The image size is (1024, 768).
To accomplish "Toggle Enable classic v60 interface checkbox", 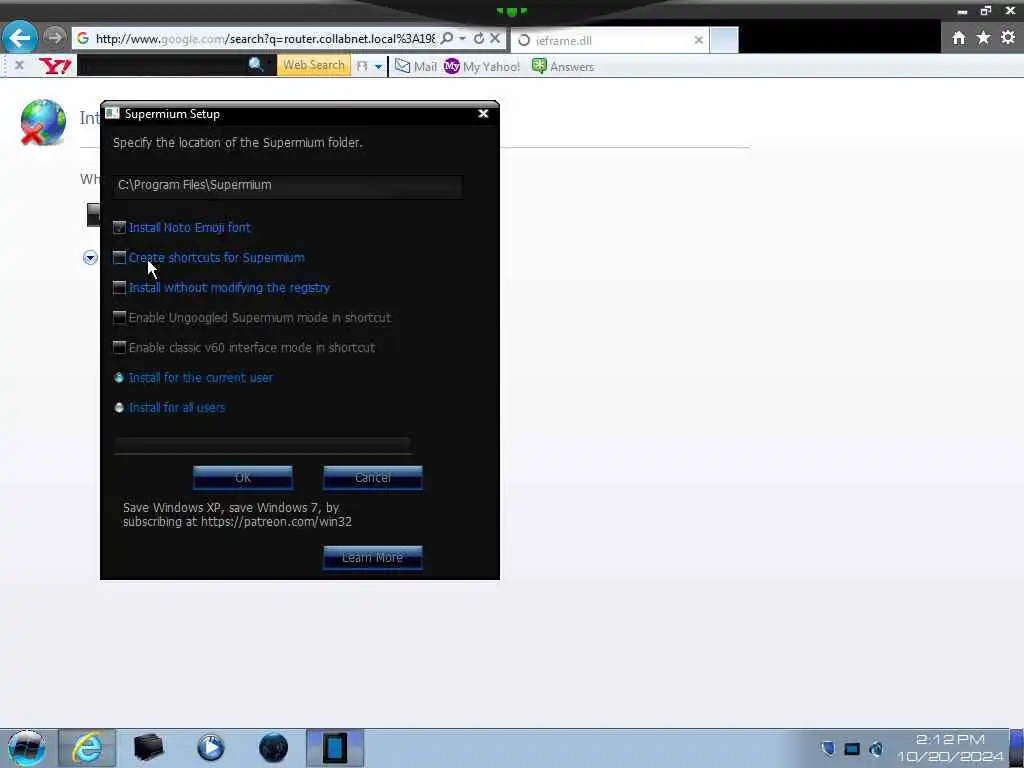I will (x=119, y=347).
